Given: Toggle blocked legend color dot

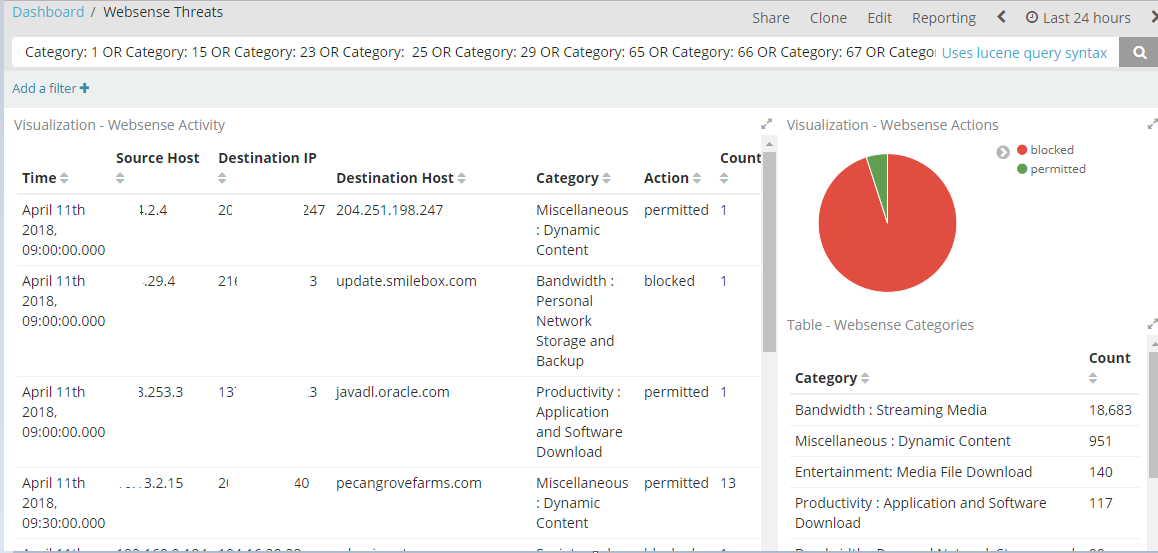Looking at the screenshot, I should coord(1022,150).
